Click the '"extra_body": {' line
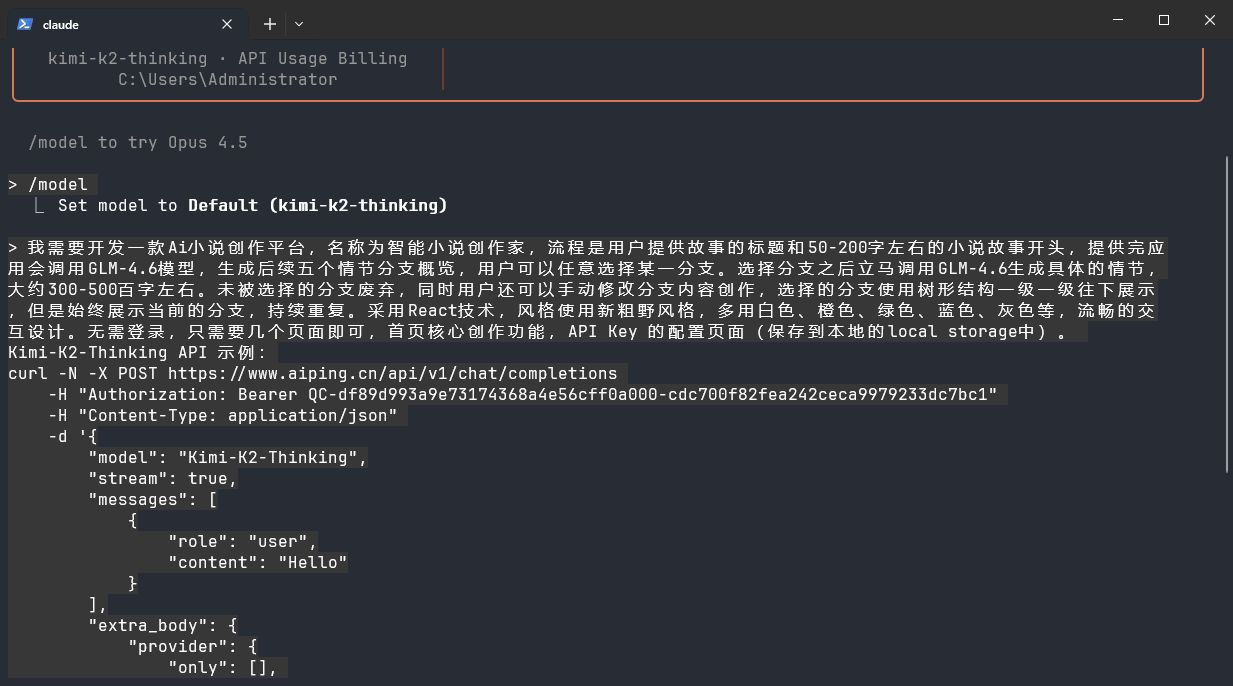Screen dimensions: 1233x686 coord(163,625)
